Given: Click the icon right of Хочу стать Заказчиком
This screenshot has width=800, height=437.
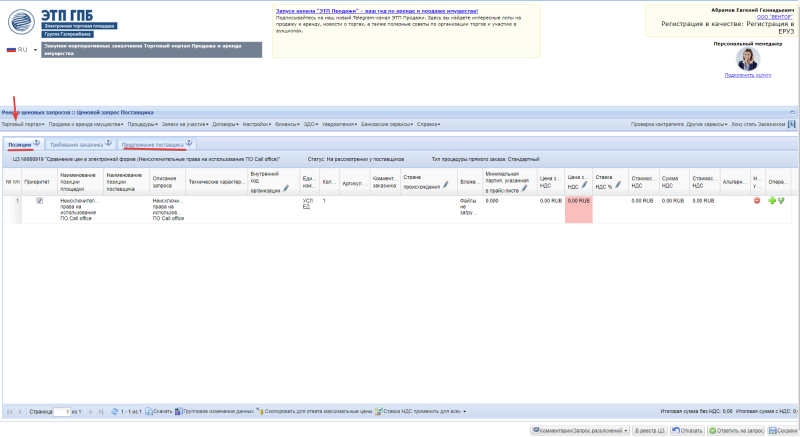Looking at the screenshot, I should click(791, 124).
